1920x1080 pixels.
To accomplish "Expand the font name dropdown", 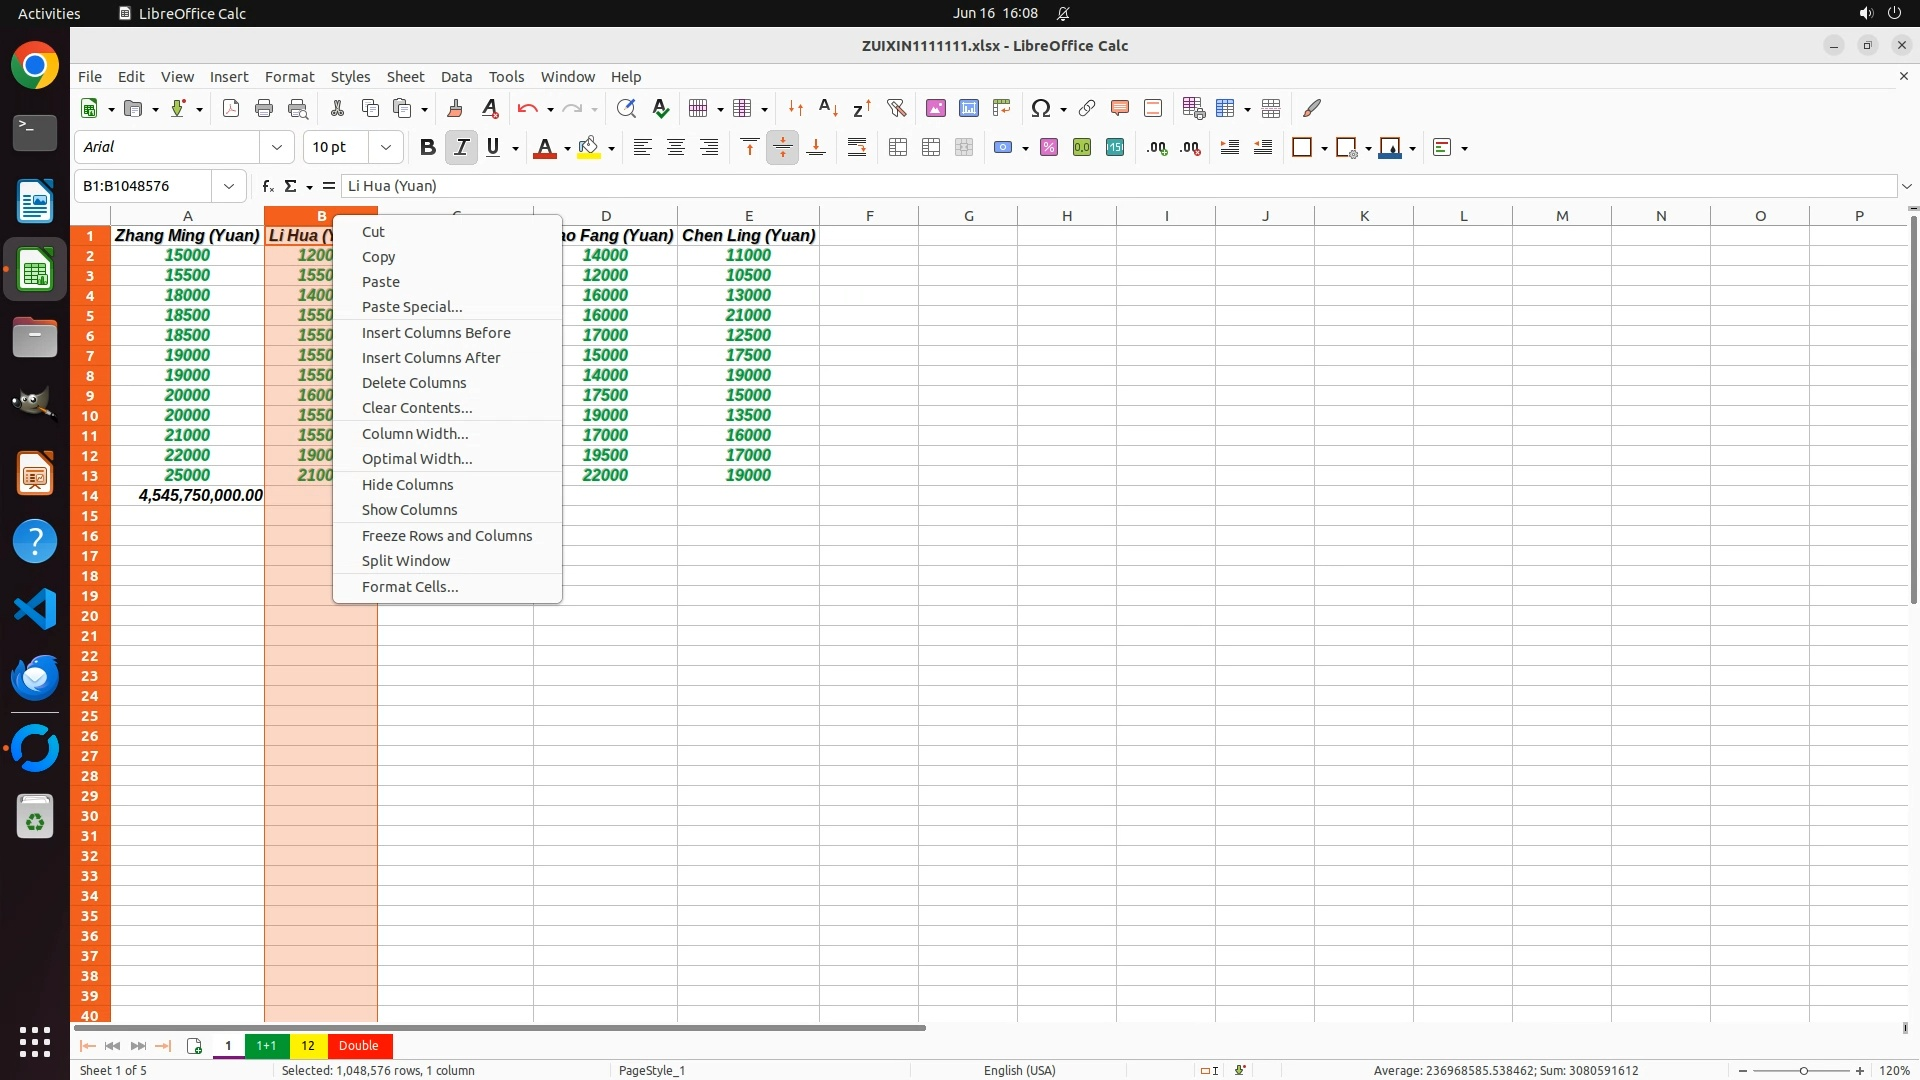I will (x=277, y=147).
